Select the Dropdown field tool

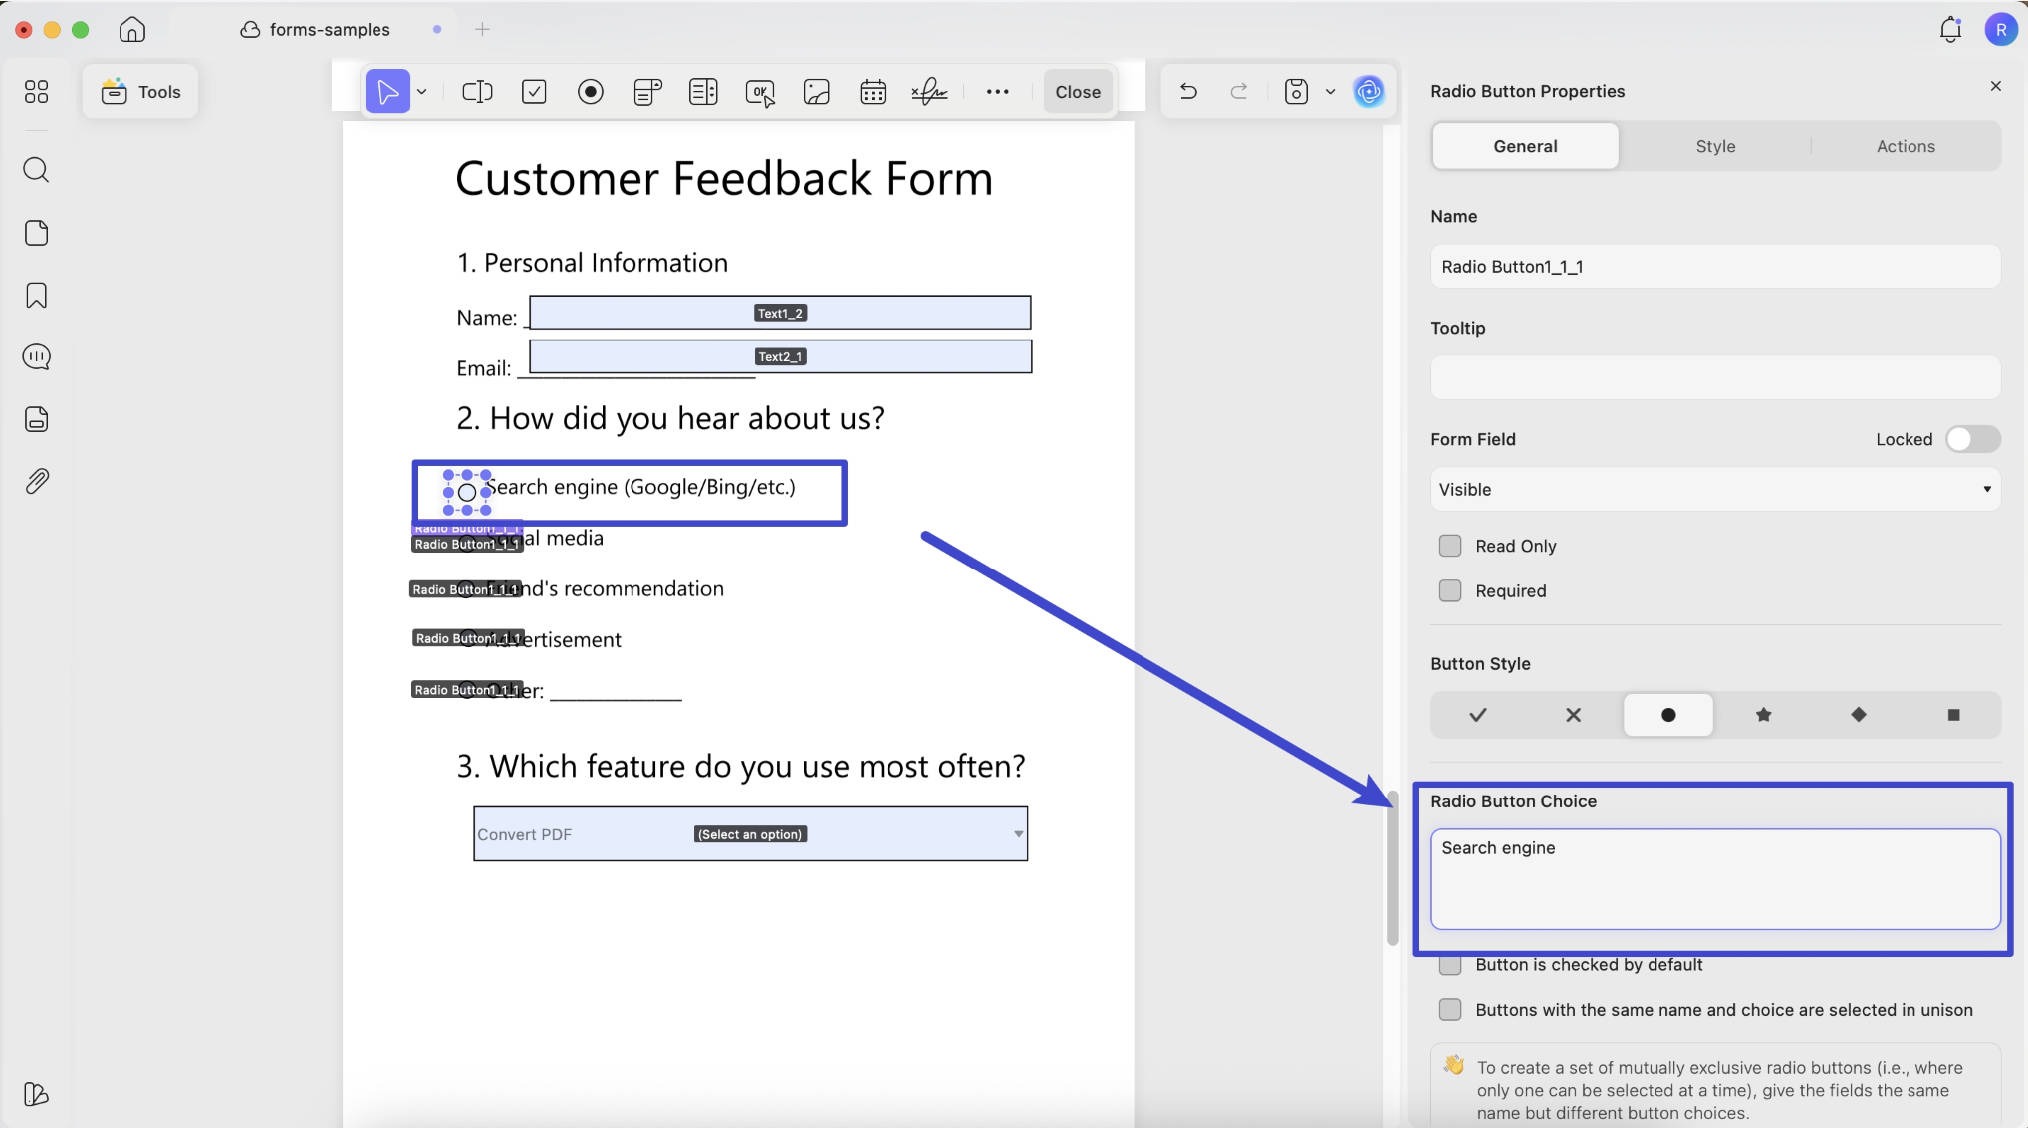tap(647, 92)
